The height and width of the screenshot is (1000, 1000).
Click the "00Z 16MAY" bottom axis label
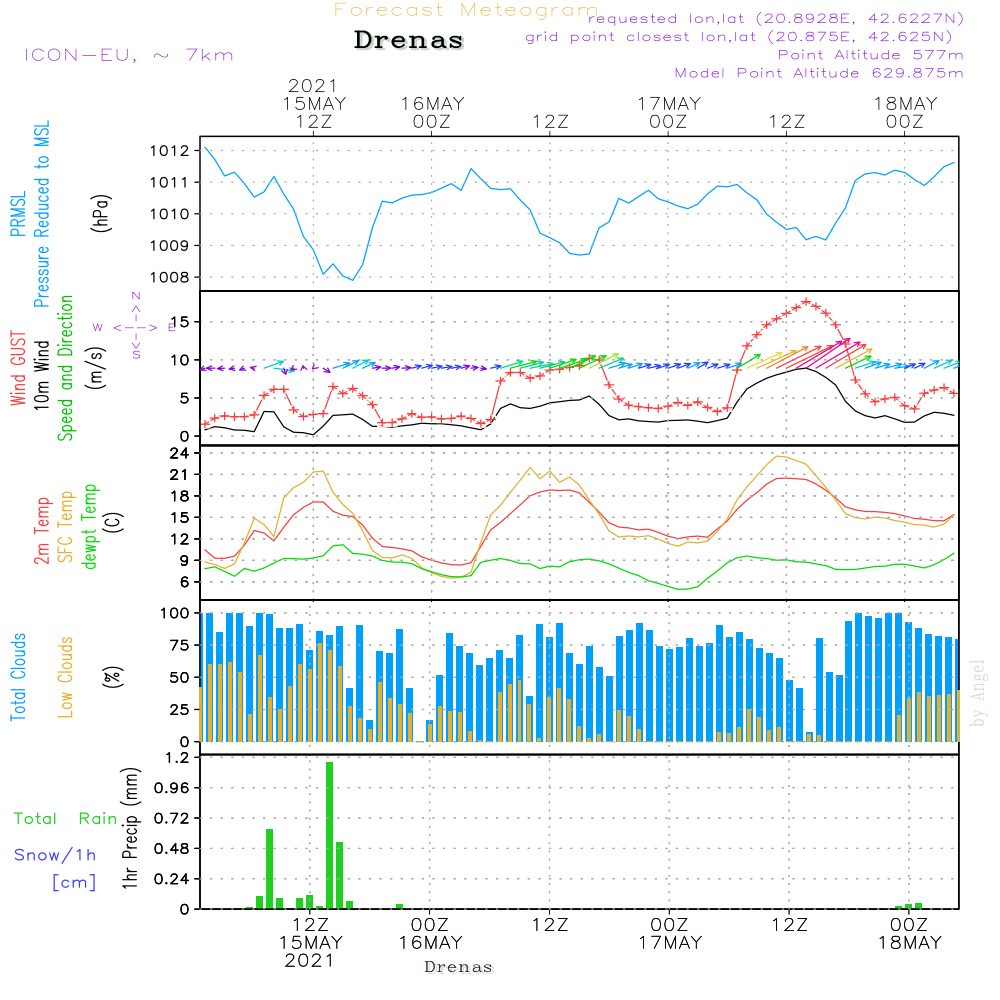(430, 934)
